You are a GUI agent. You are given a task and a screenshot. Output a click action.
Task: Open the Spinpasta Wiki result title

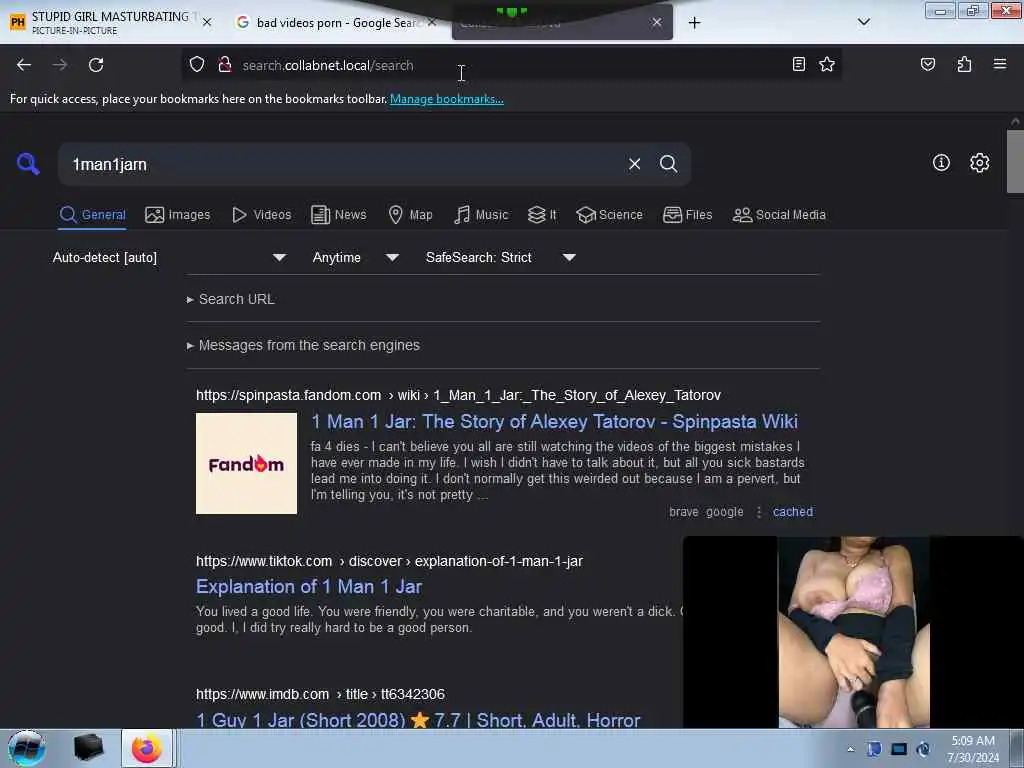554,421
